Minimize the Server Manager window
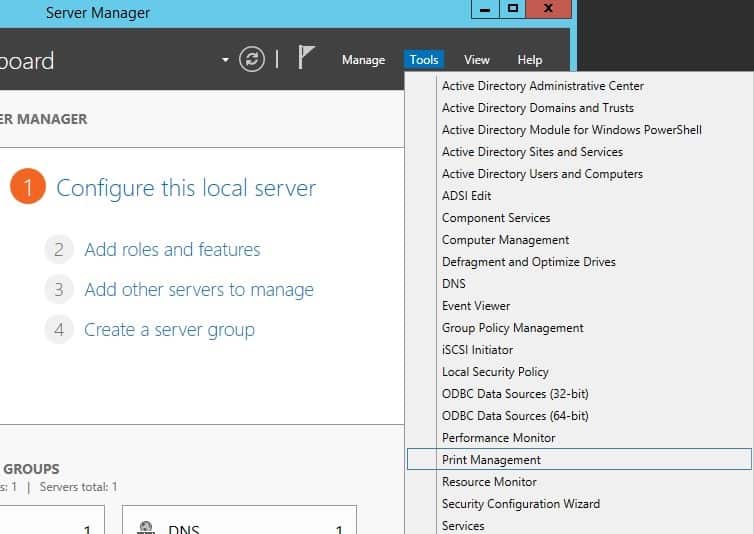This screenshot has height=534, width=754. click(485, 9)
